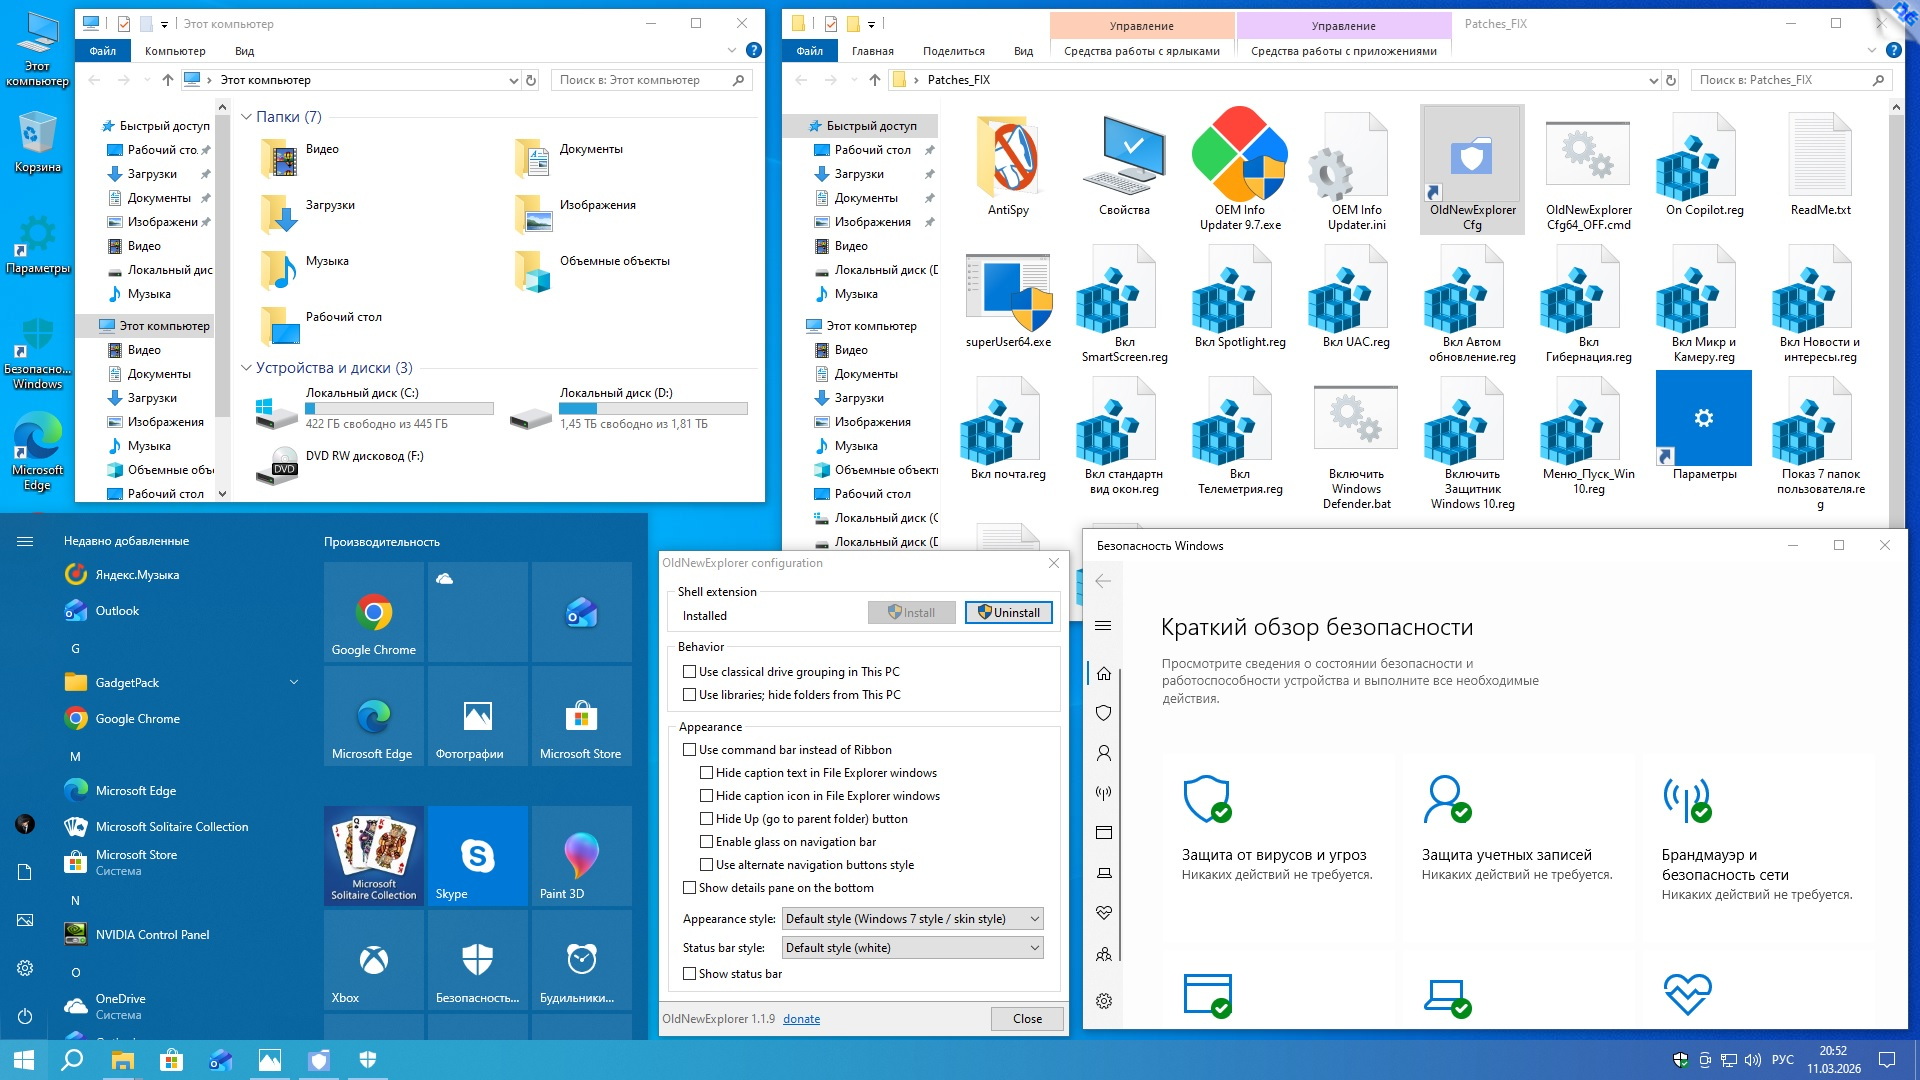The height and width of the screenshot is (1080, 1920).
Task: Open Windows Security settings gear in sidebar
Action: pos(1104,1001)
